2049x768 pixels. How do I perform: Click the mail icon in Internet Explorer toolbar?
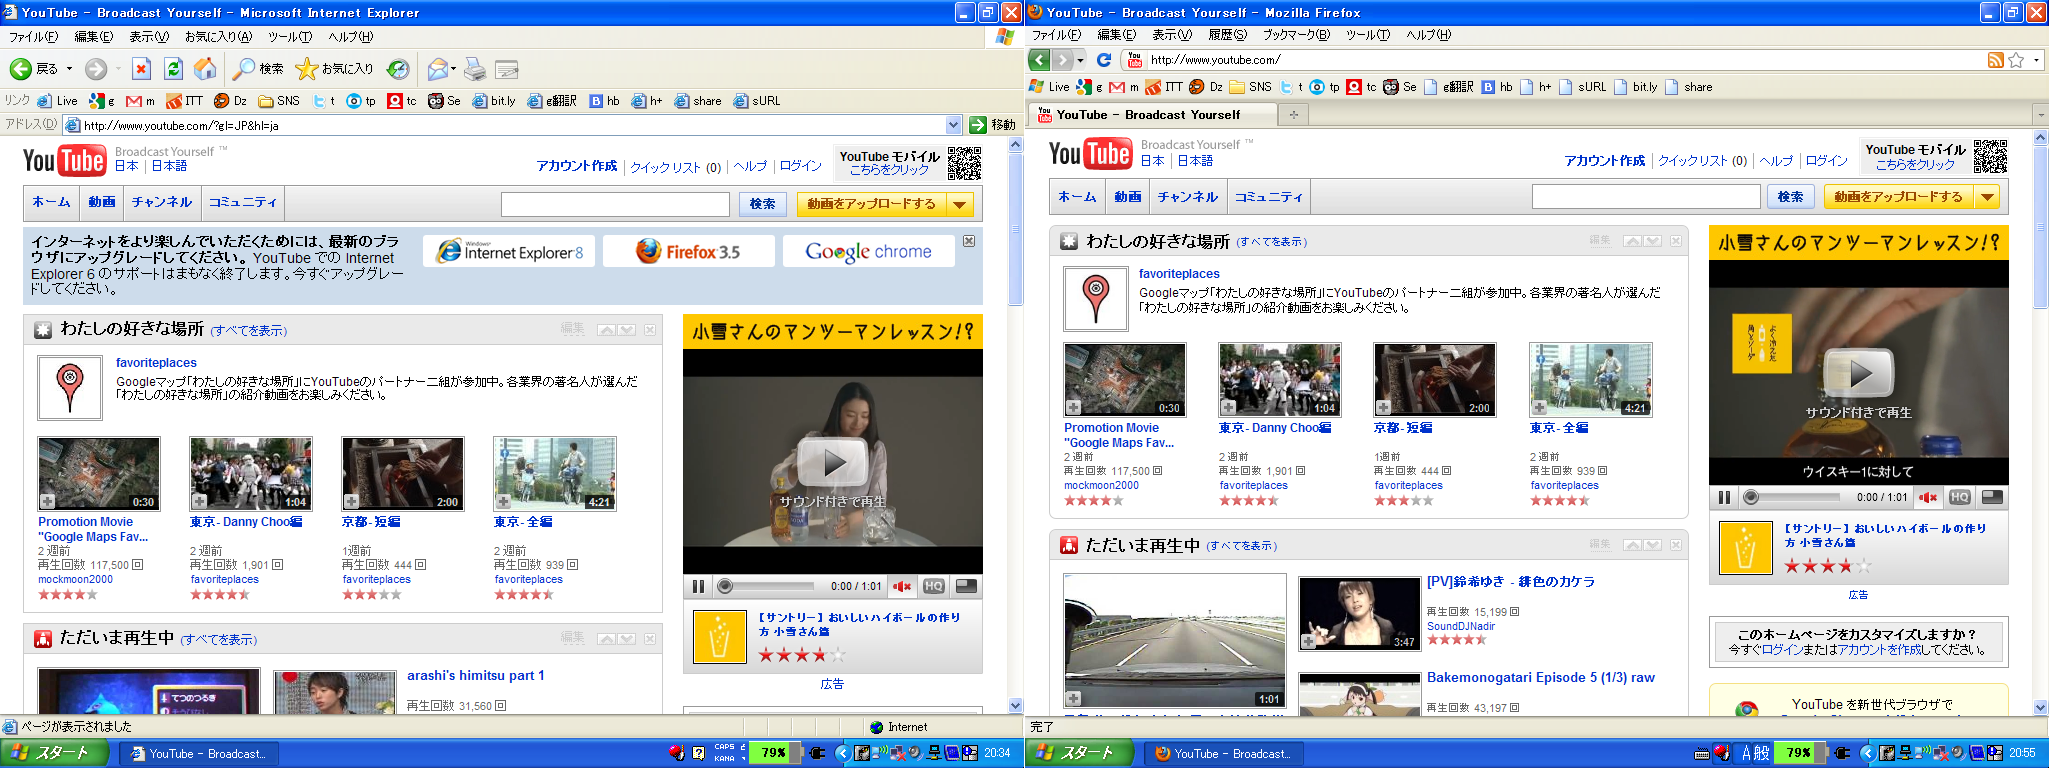[437, 69]
